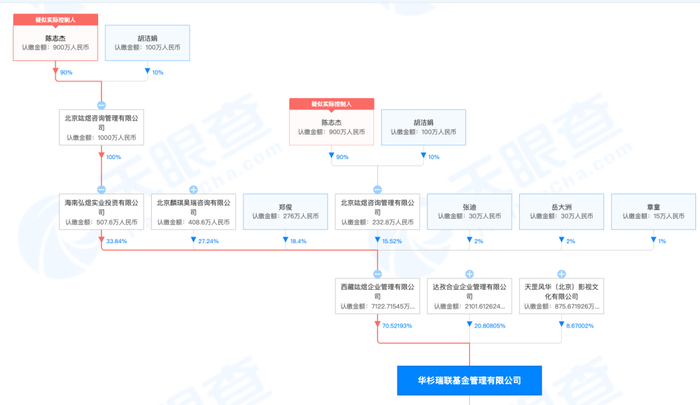Open 海南弘焜实业投资有限公司 company card
Viewport: 700px width, 405px height.
pyautogui.click(x=101, y=212)
